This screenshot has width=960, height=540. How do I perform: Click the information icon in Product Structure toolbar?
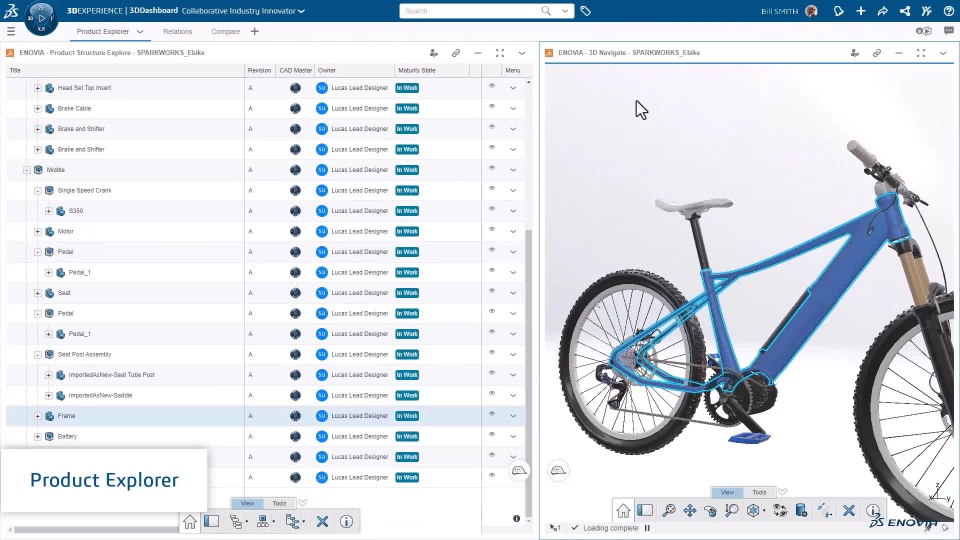click(x=347, y=522)
